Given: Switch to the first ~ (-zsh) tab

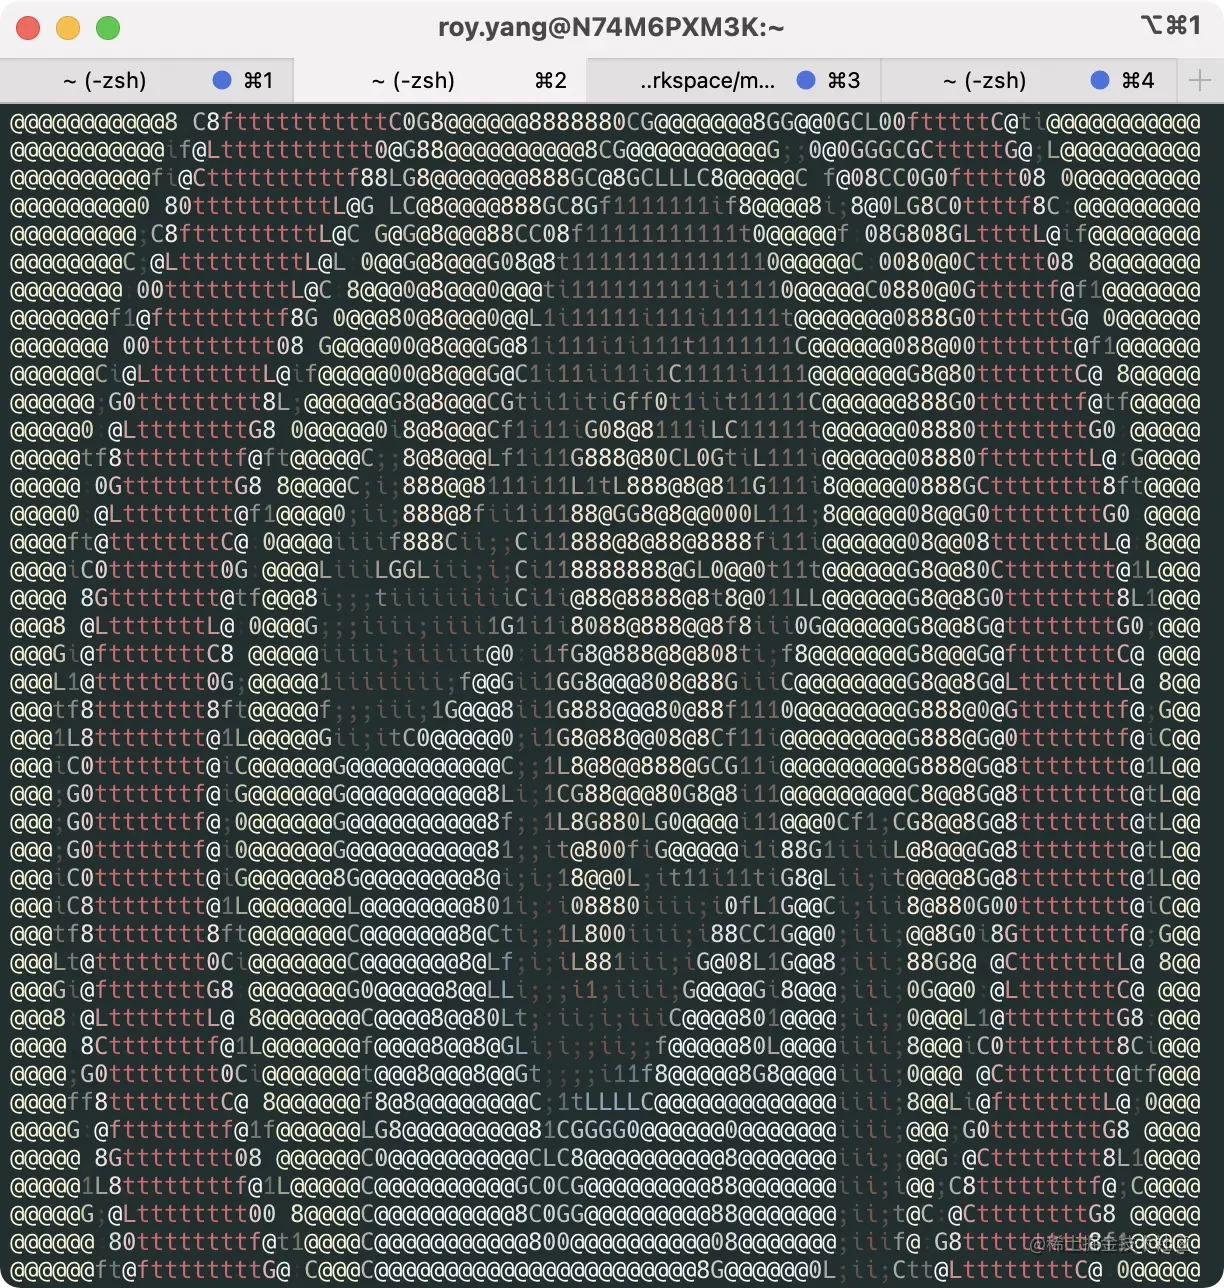Looking at the screenshot, I should tap(147, 81).
